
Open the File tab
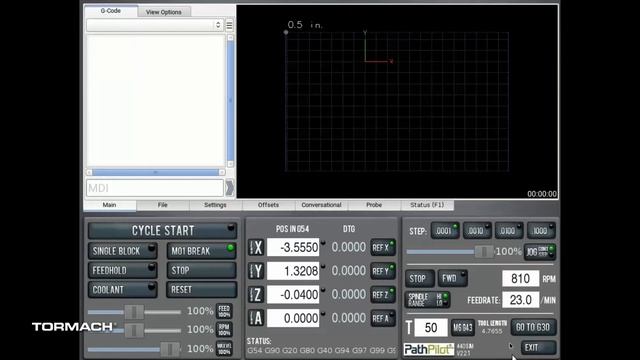[x=162, y=205]
